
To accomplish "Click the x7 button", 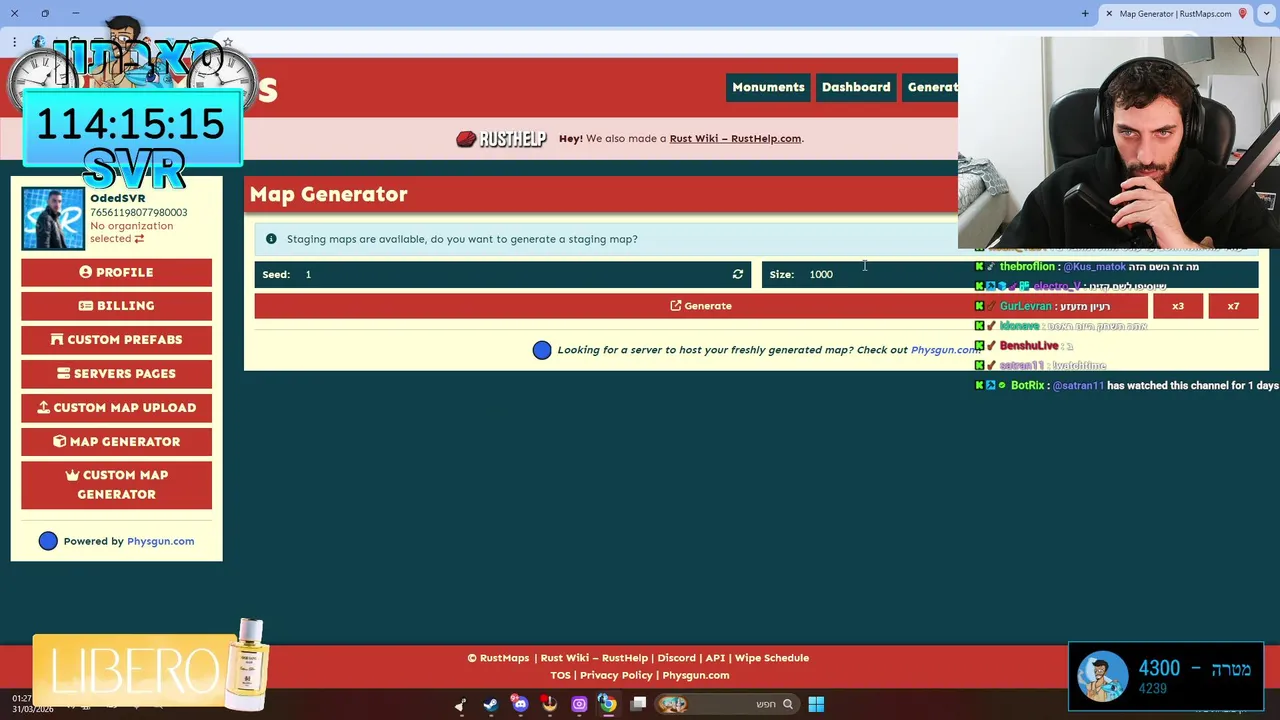I will coord(1233,306).
